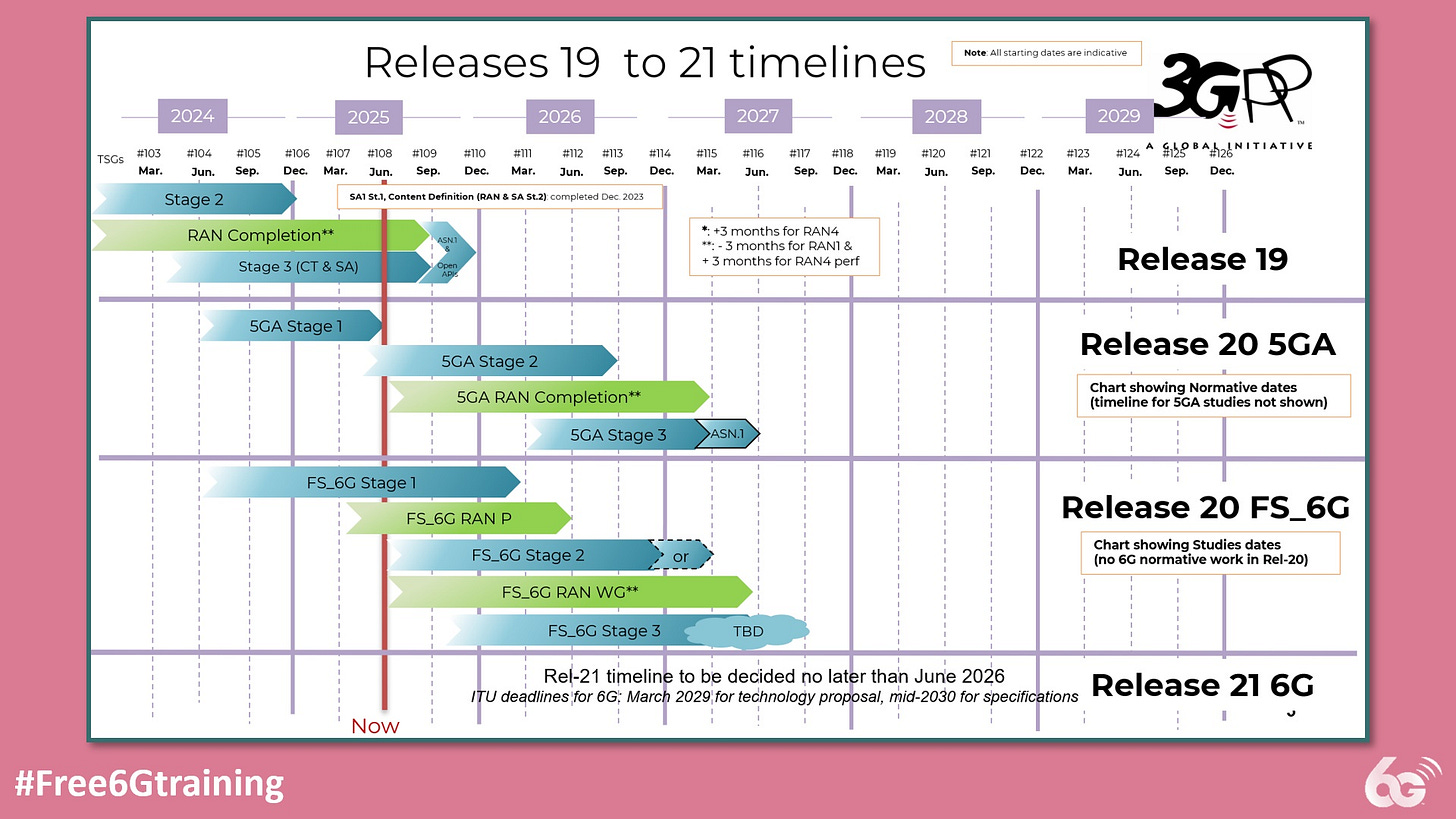This screenshot has height=819, width=1456.
Task: Click the 3GPP logo
Action: (1233, 99)
